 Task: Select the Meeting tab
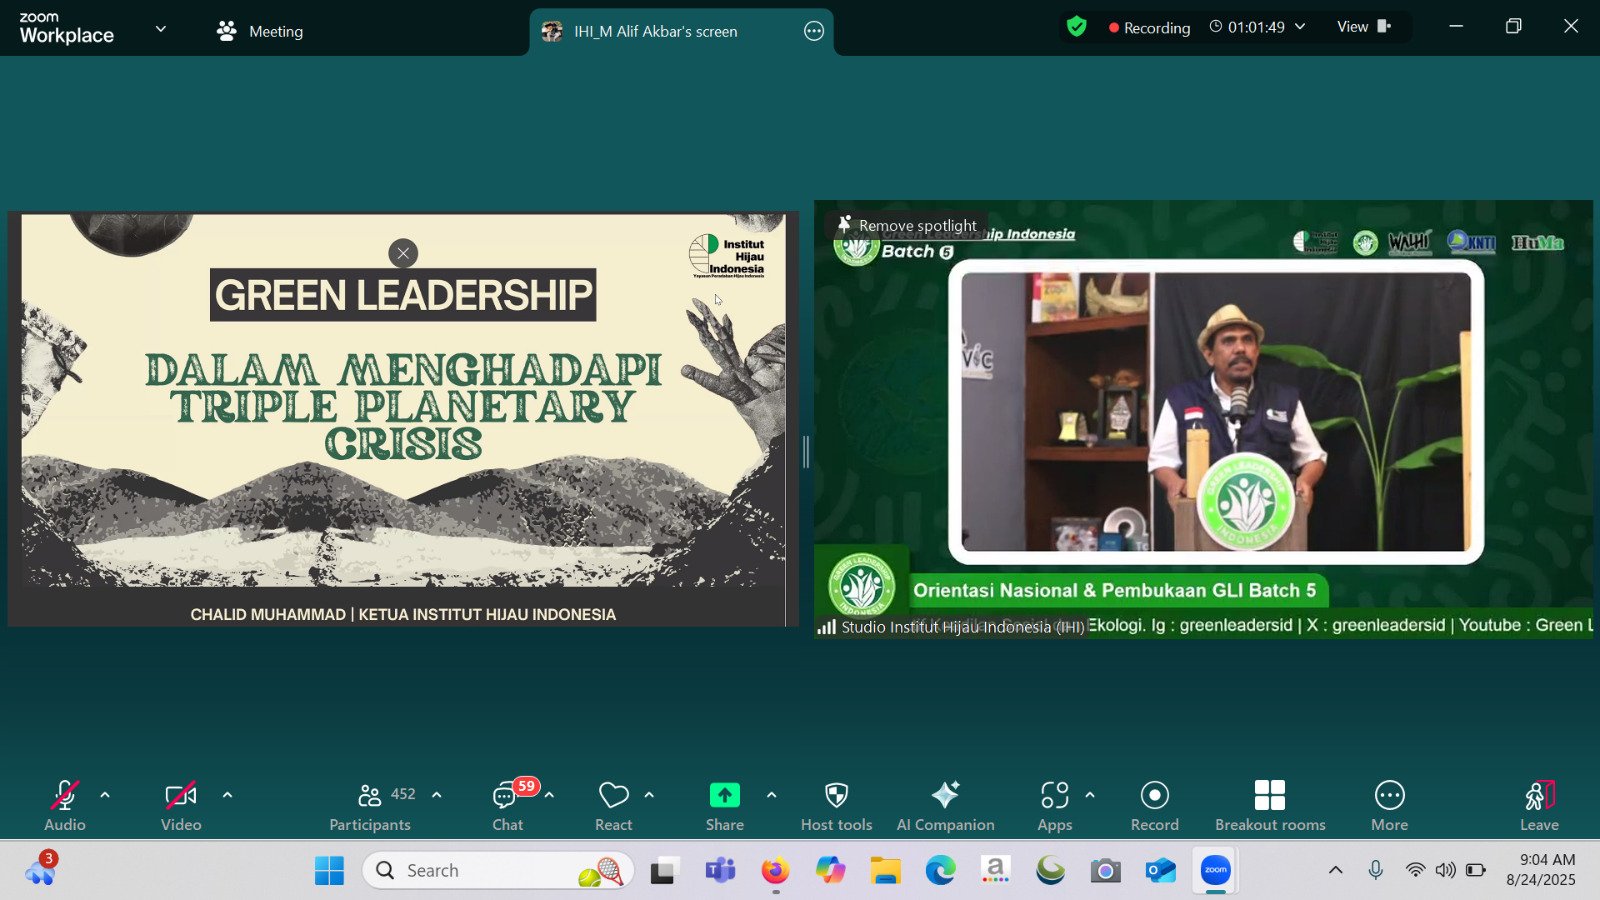coord(260,31)
